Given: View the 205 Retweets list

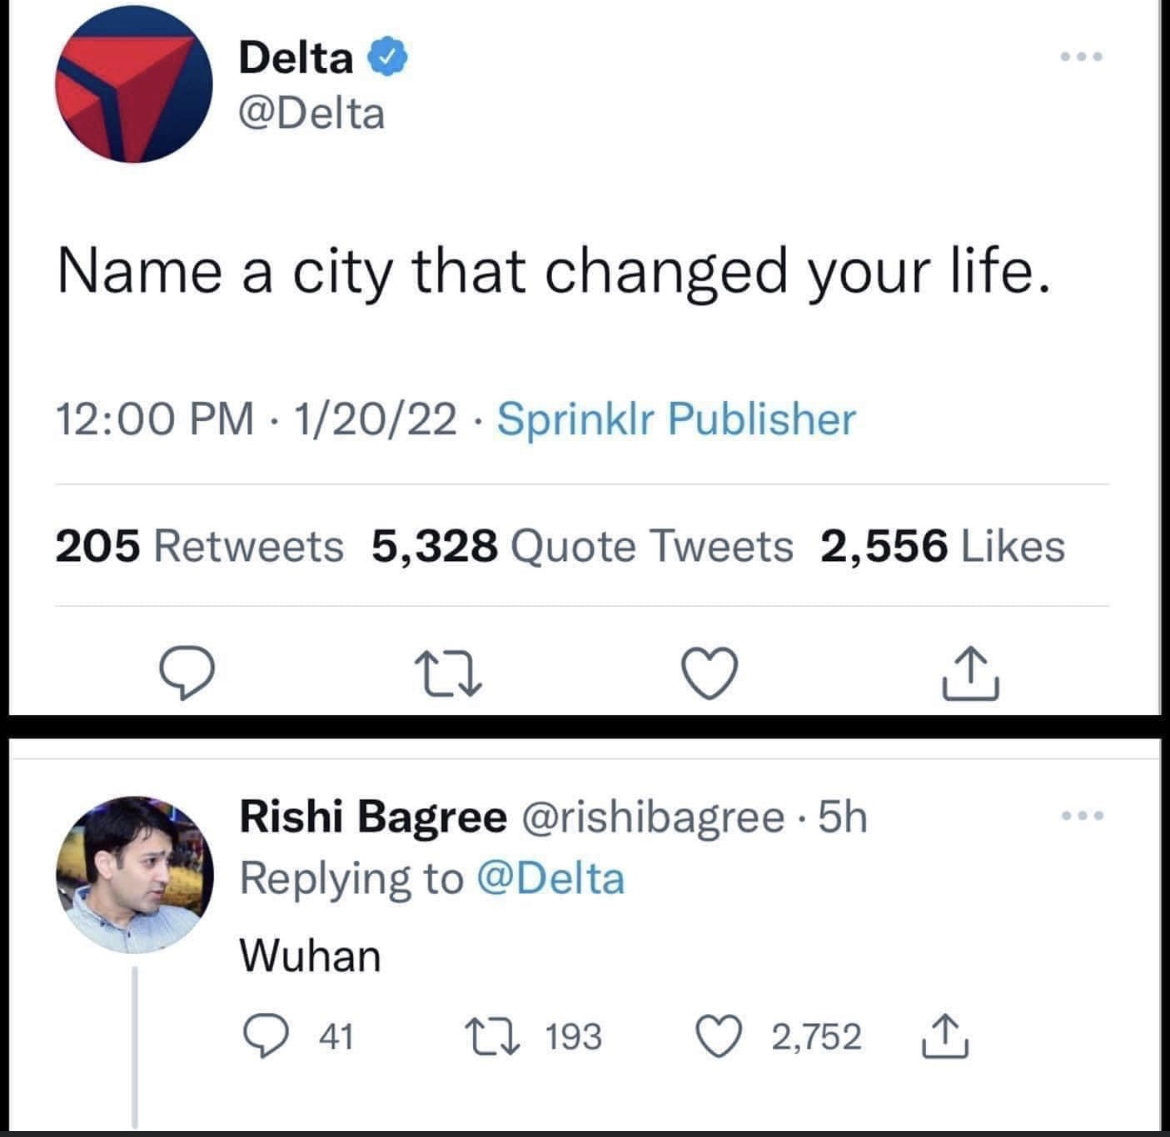Looking at the screenshot, I should (x=199, y=546).
